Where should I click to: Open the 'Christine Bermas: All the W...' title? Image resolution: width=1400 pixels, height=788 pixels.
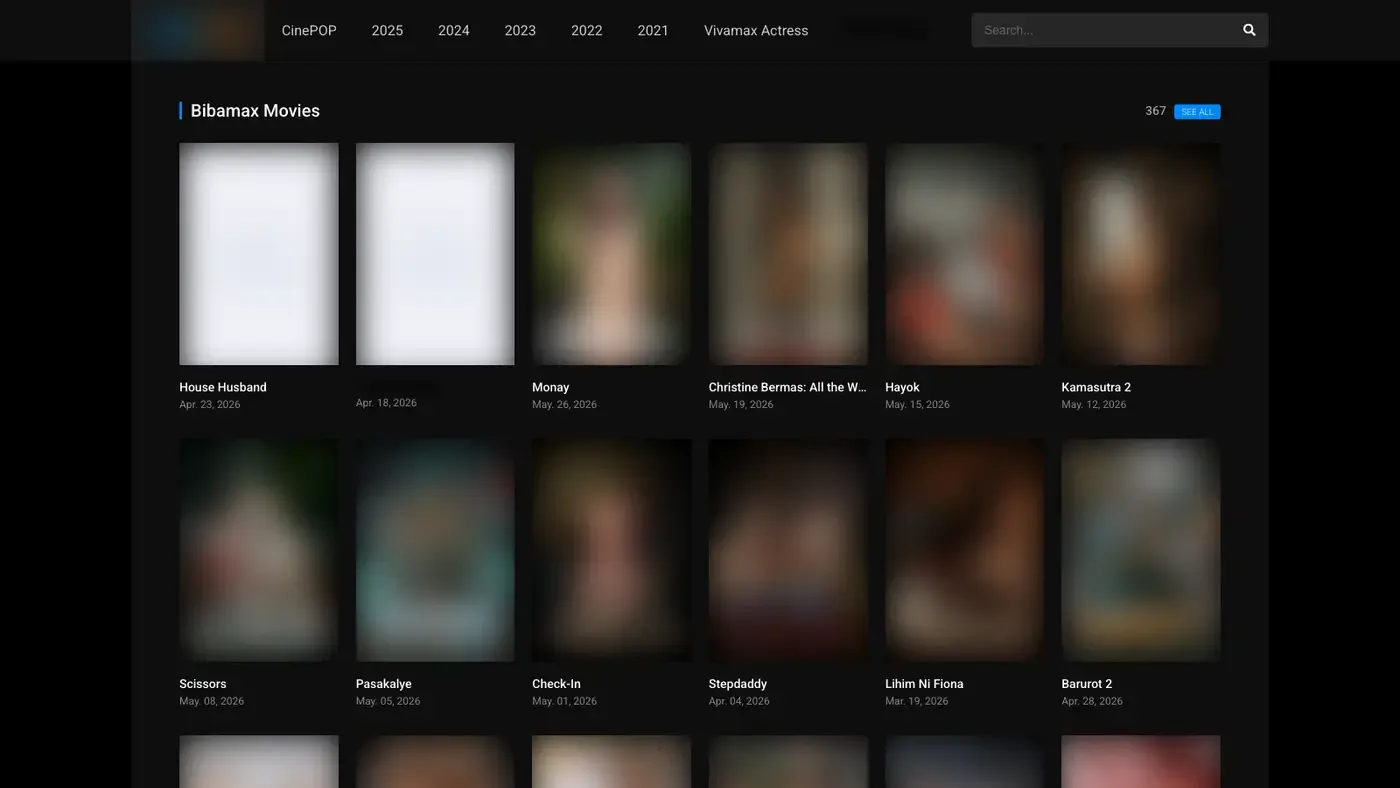pos(788,387)
